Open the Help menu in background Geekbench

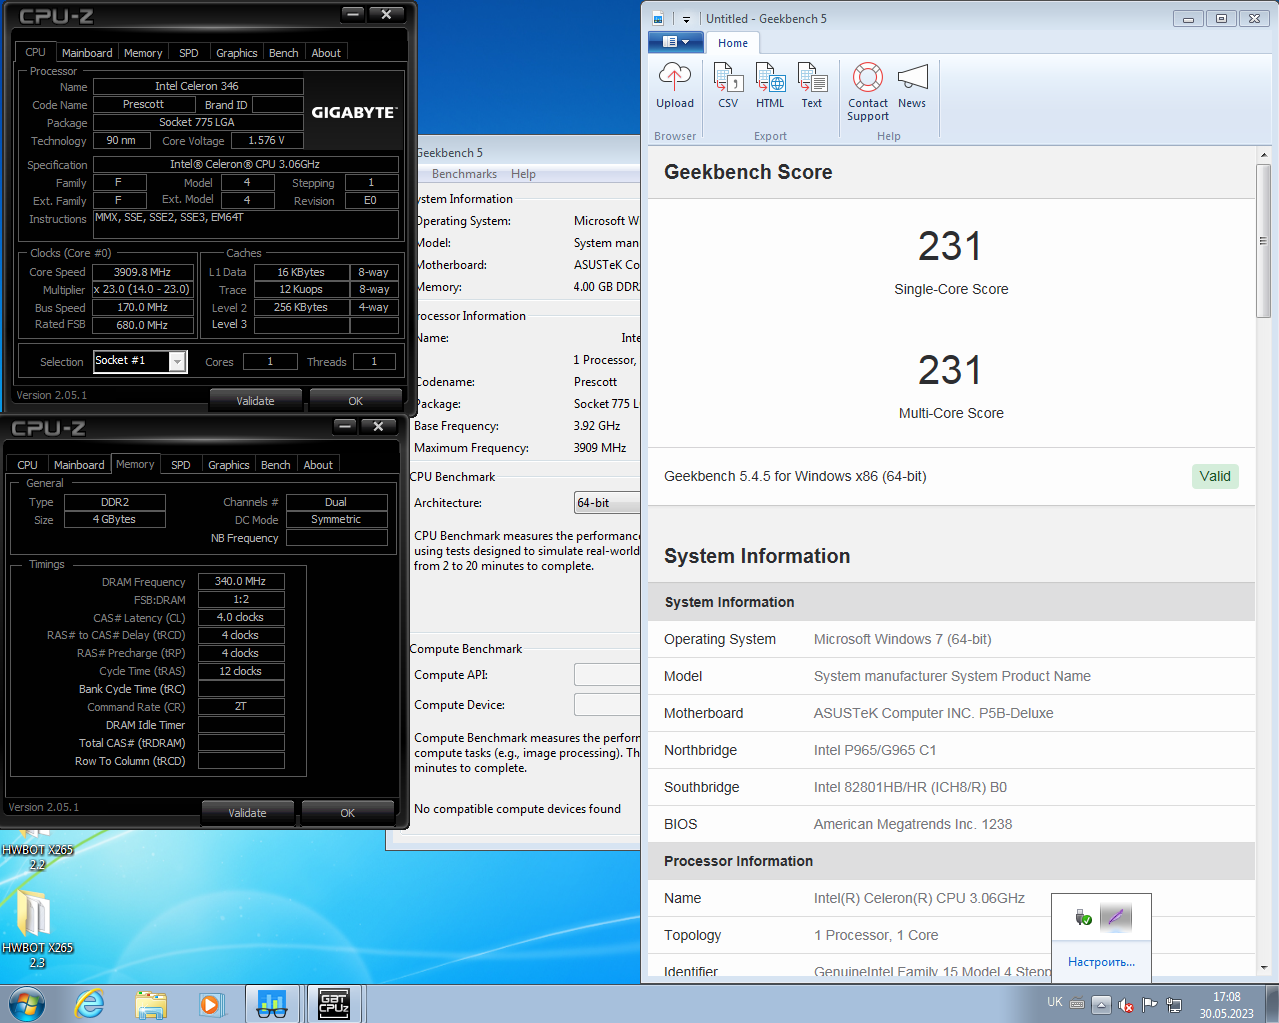[x=523, y=174]
